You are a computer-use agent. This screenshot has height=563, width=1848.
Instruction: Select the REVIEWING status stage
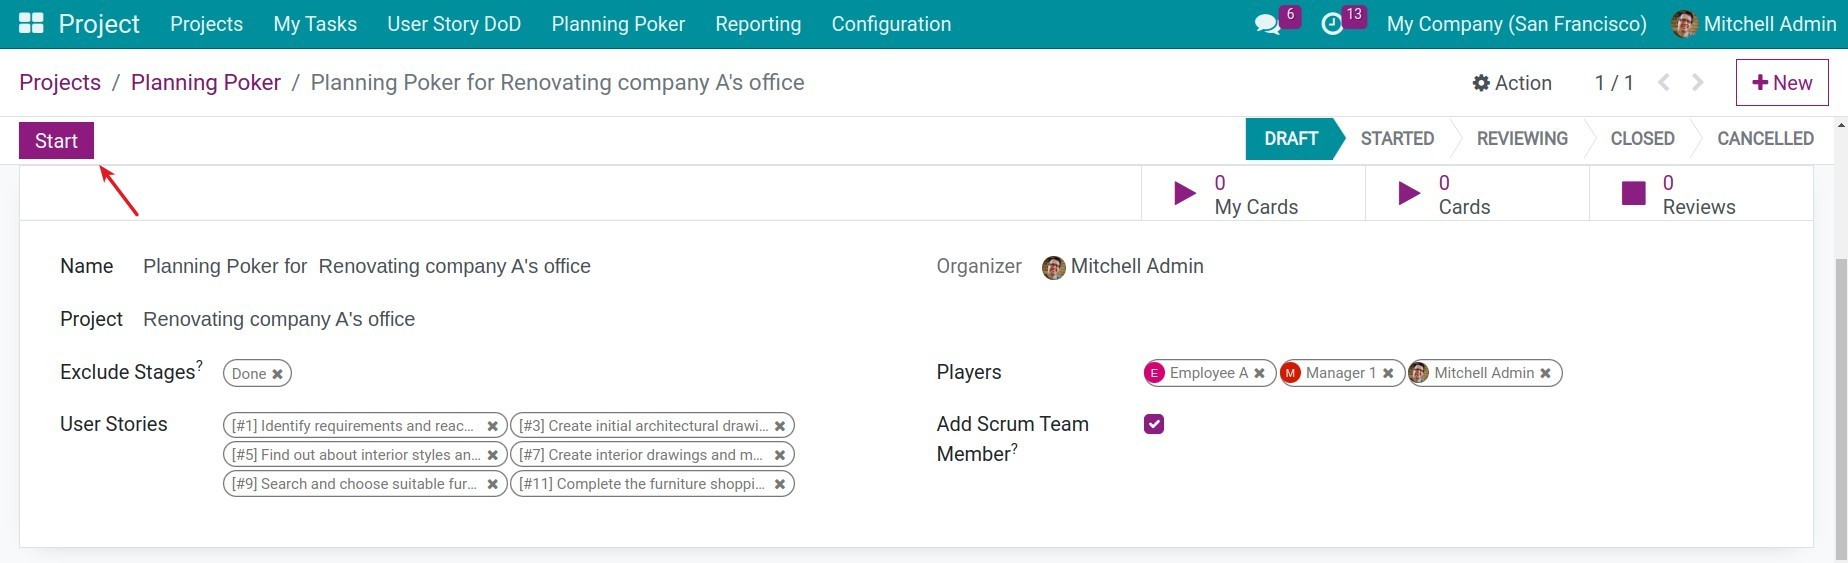pyautogui.click(x=1522, y=139)
